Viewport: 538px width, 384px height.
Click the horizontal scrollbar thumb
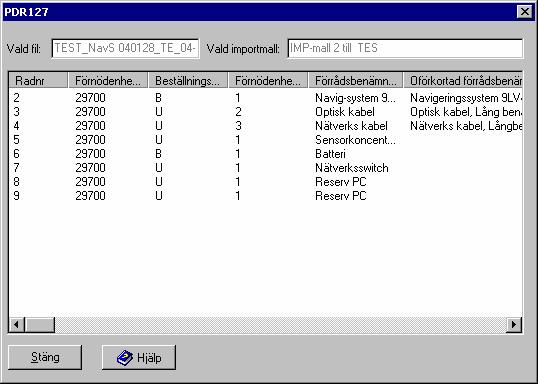[39, 324]
